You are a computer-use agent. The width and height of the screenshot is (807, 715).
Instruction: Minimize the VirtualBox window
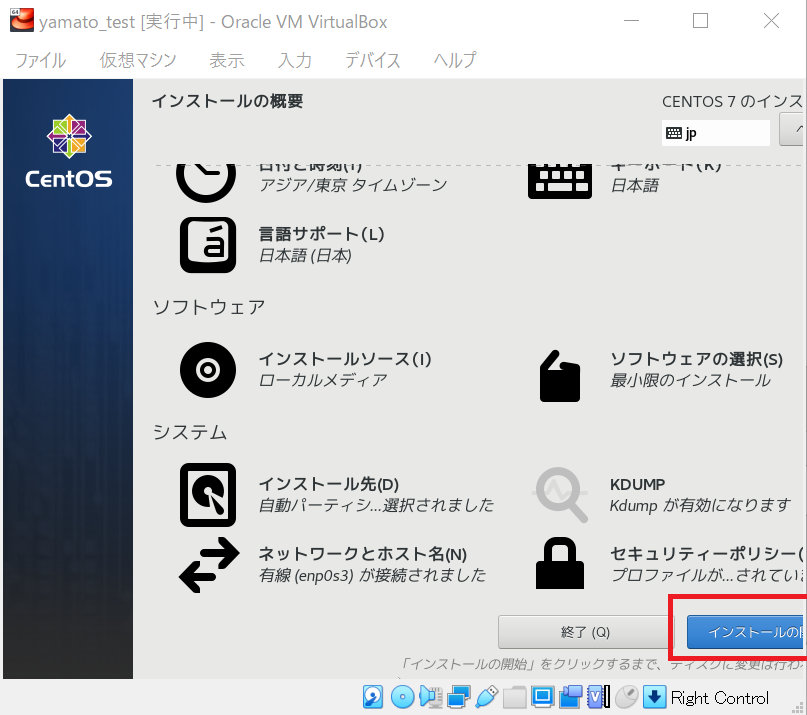tap(631, 21)
